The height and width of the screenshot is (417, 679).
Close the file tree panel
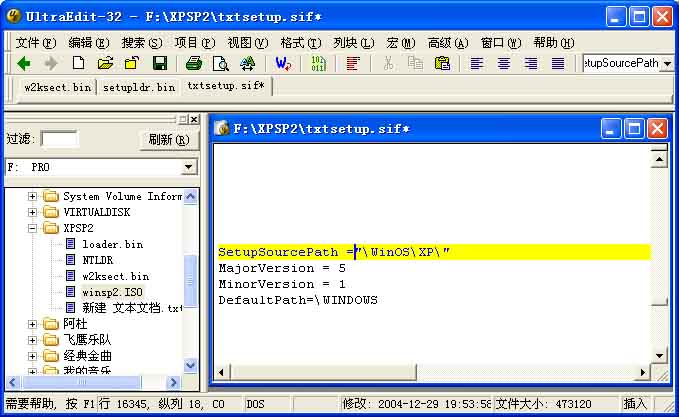[x=194, y=119]
